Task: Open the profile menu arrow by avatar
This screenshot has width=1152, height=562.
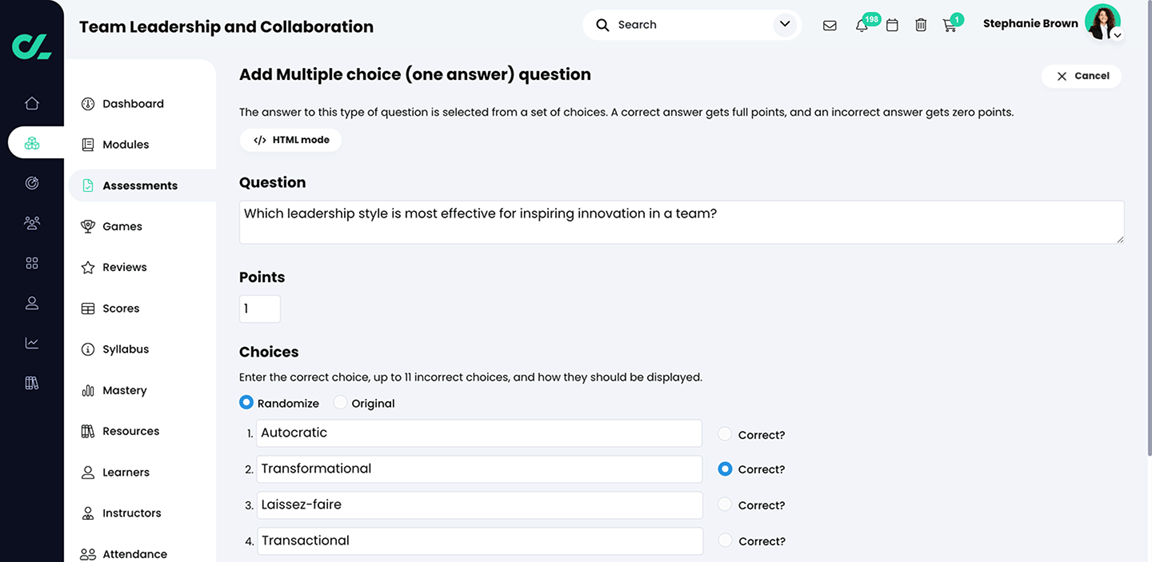Action: [x=1117, y=35]
